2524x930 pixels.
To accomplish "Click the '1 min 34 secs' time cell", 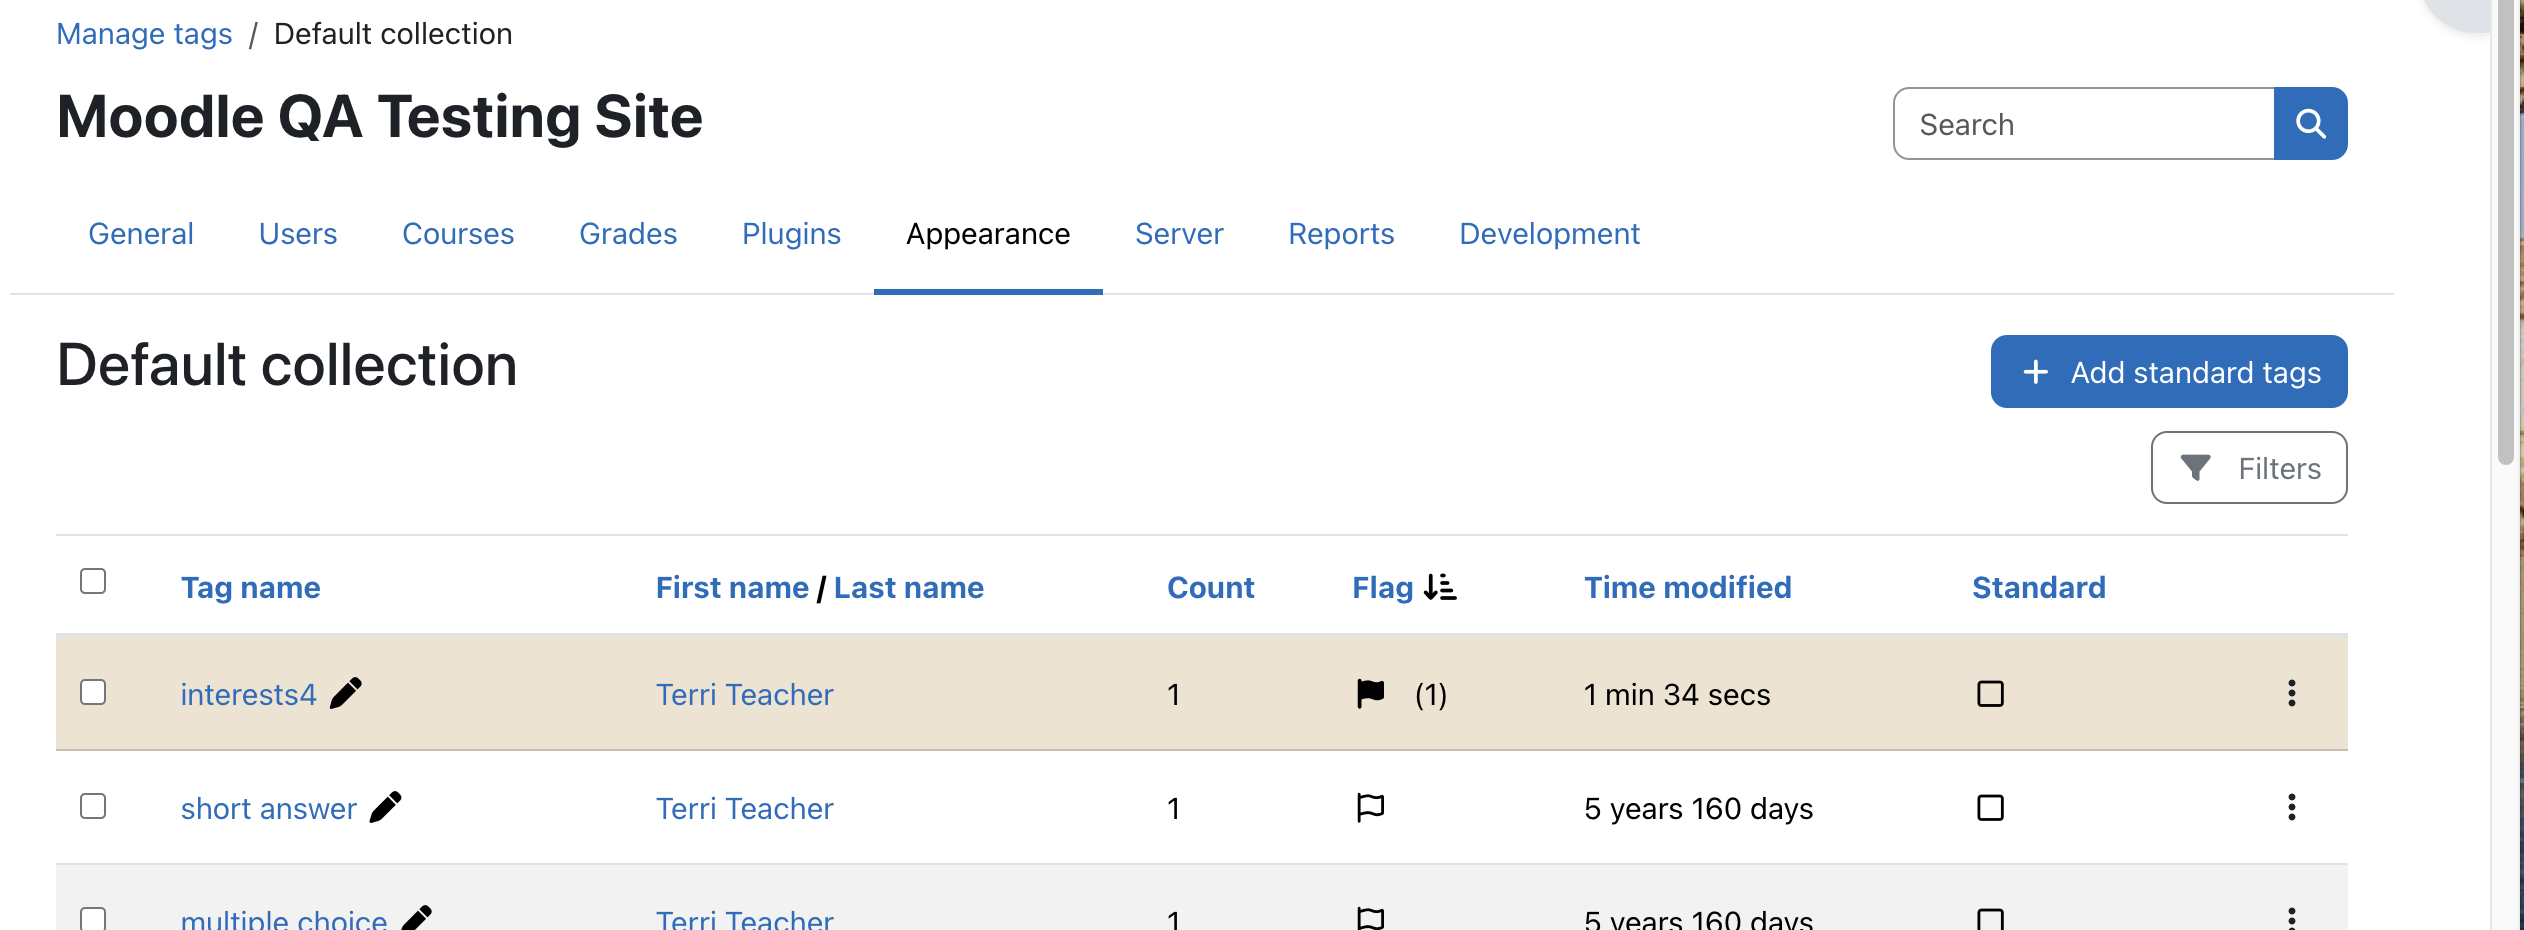I will click(1677, 694).
